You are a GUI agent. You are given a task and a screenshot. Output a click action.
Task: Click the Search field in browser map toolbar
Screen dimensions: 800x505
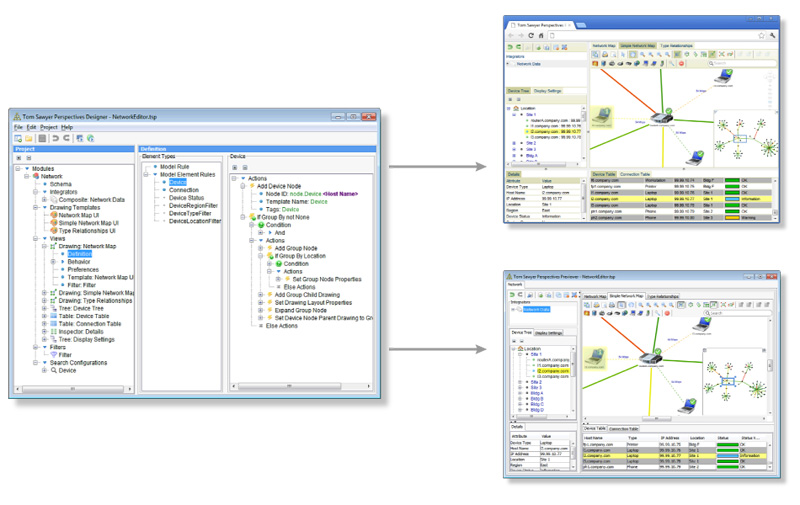point(742,63)
